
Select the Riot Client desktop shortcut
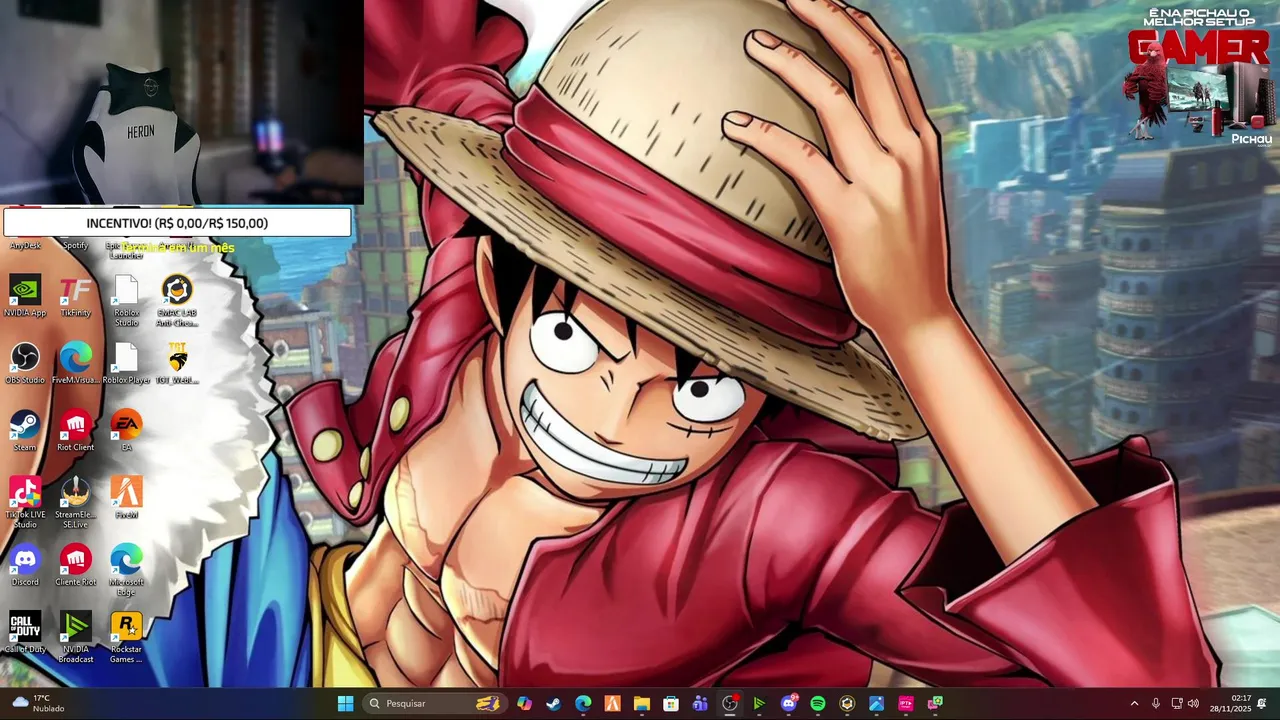coord(75,430)
